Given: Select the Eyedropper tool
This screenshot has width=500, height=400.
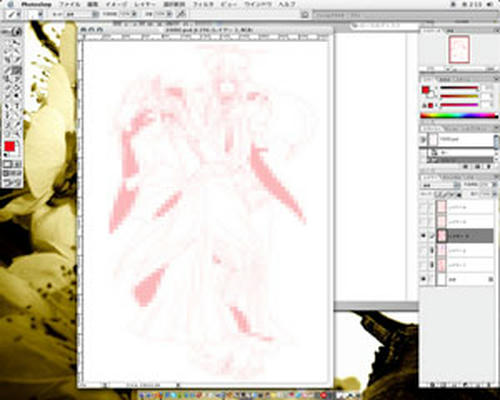Looking at the screenshot, I should (17, 125).
